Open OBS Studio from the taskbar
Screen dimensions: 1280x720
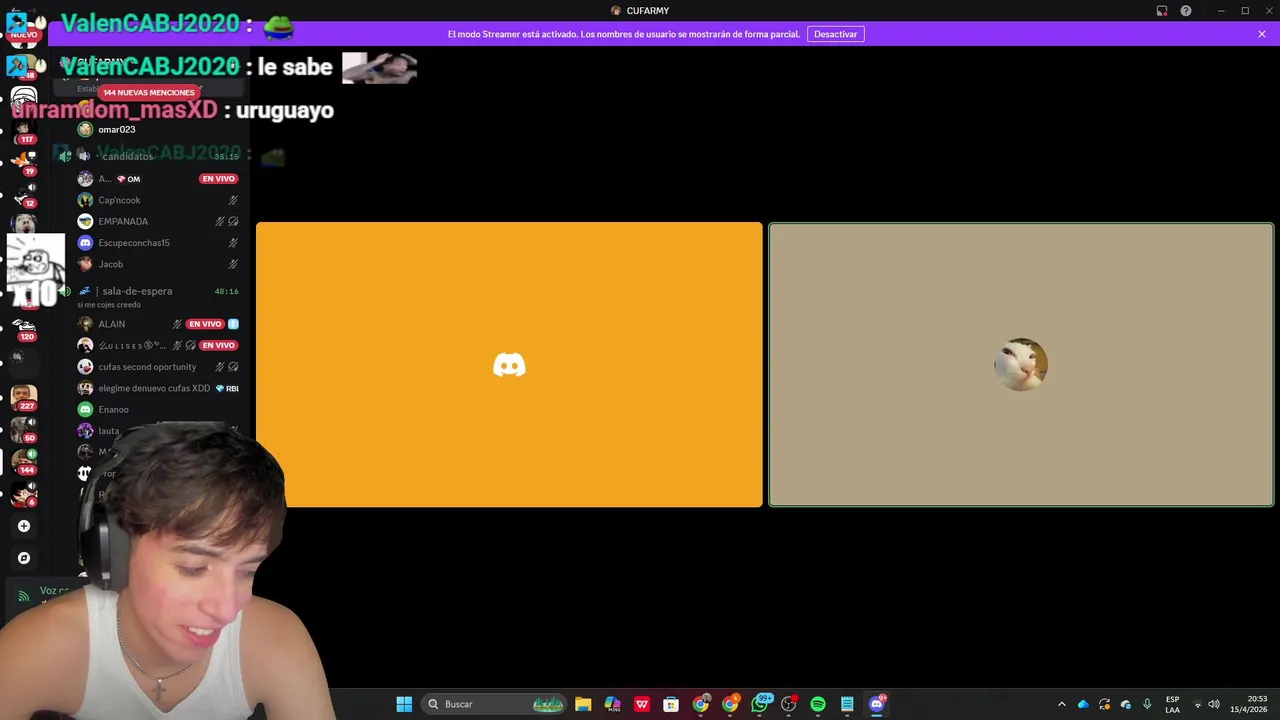789,704
